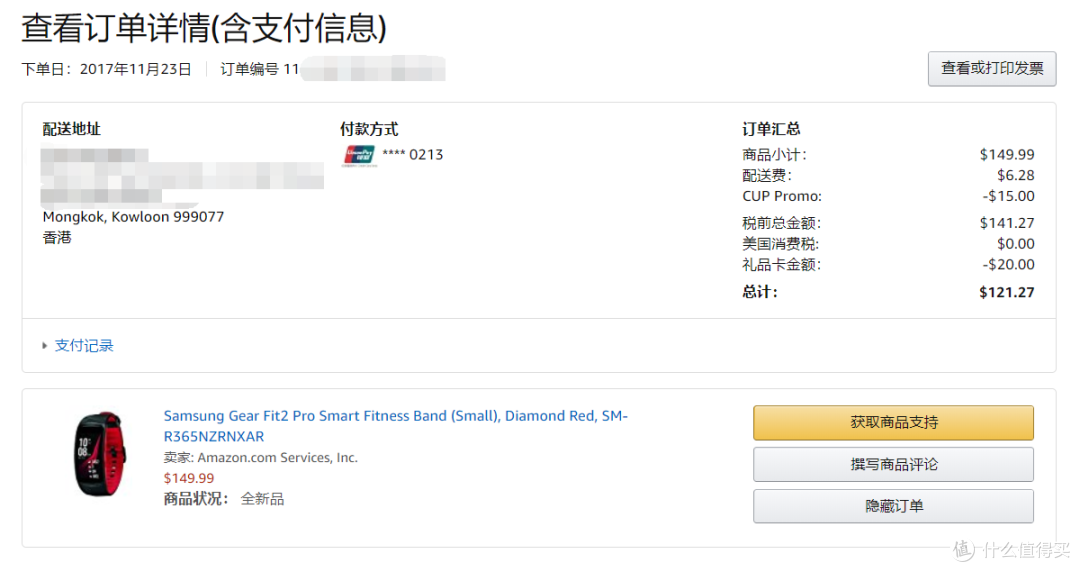Click the 商品状况 全新品 condition text
Image resolution: width=1080 pixels, height=572 pixels.
pyautogui.click(x=223, y=499)
